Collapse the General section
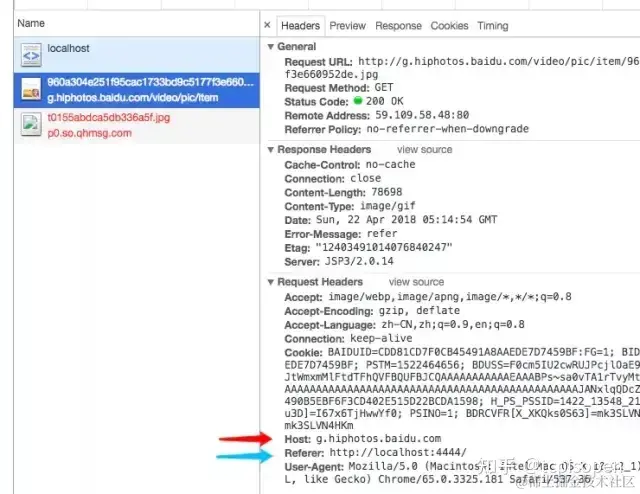This screenshot has width=640, height=494. click(270, 47)
